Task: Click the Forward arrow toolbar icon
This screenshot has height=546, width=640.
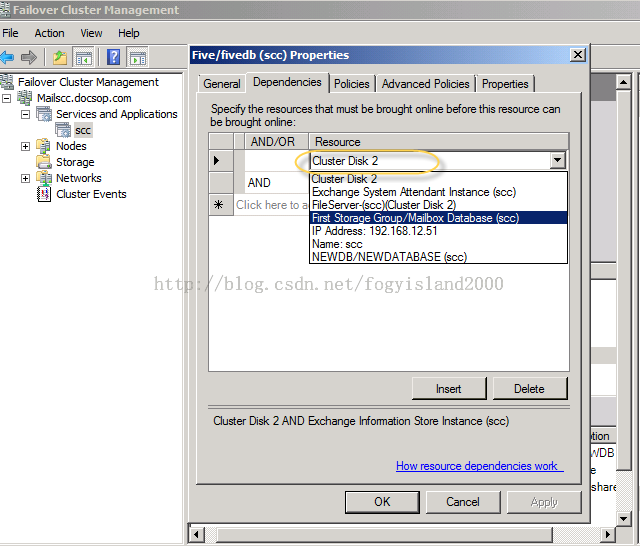Action: click(29, 57)
